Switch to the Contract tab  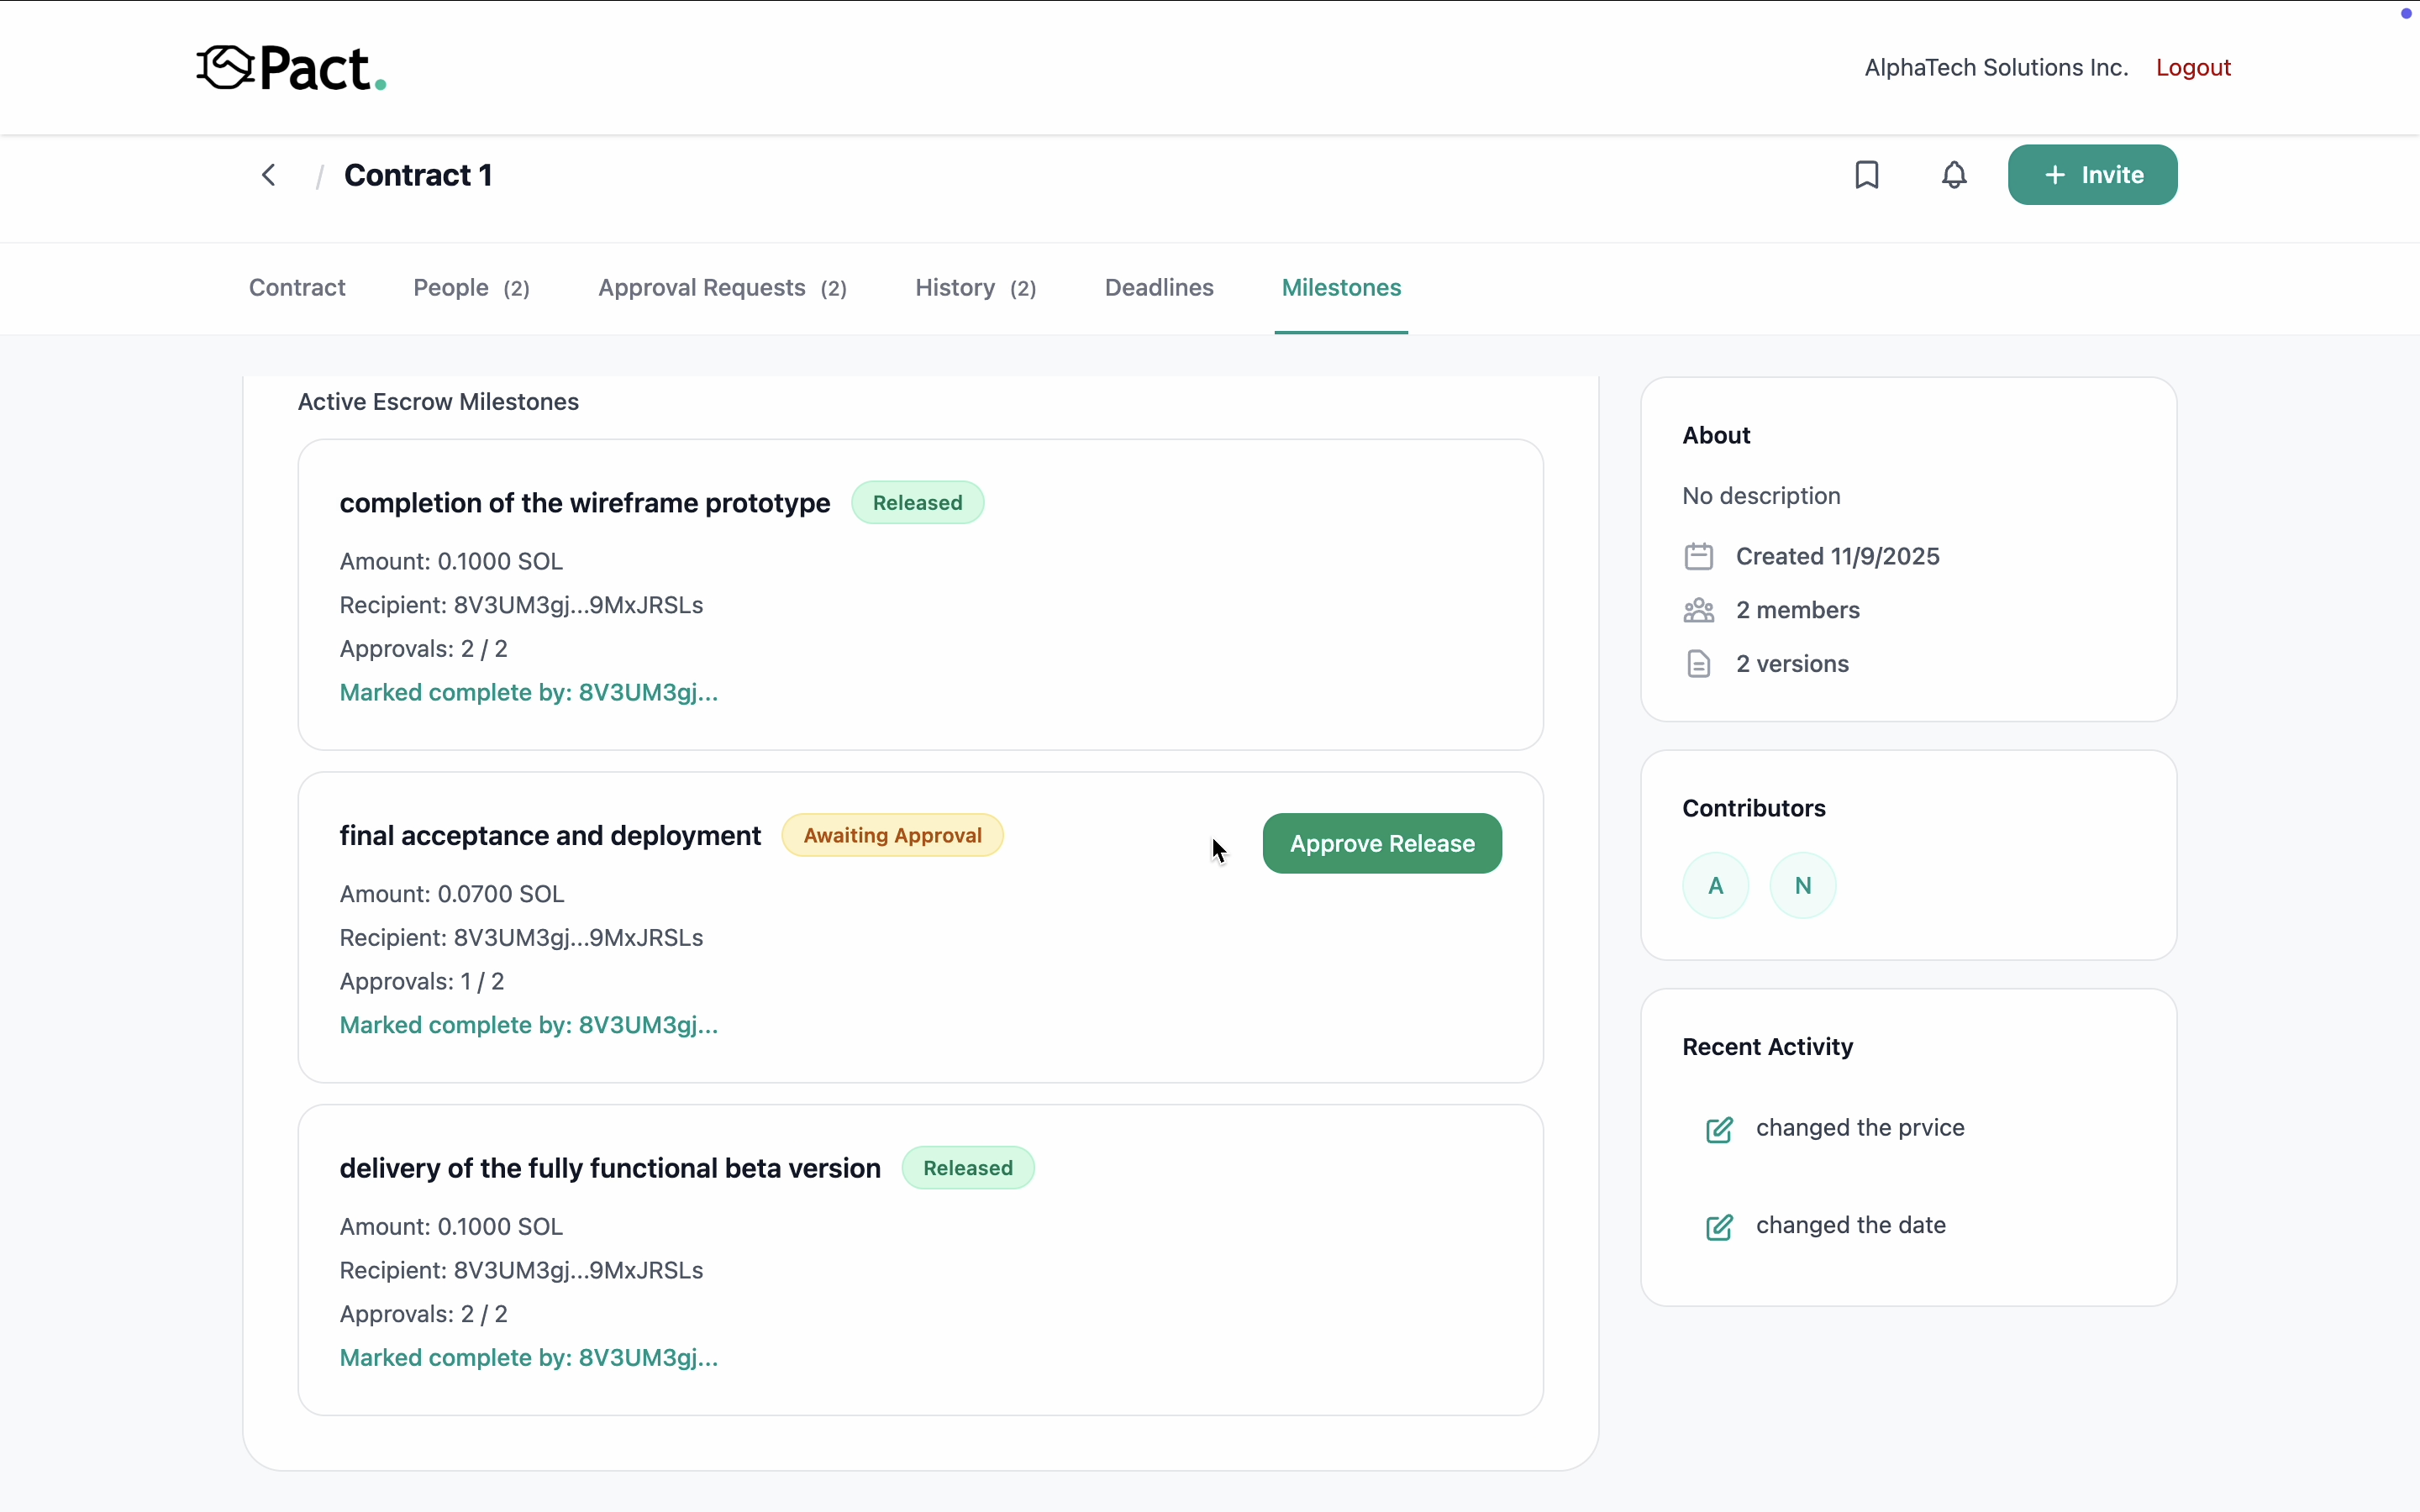(297, 288)
